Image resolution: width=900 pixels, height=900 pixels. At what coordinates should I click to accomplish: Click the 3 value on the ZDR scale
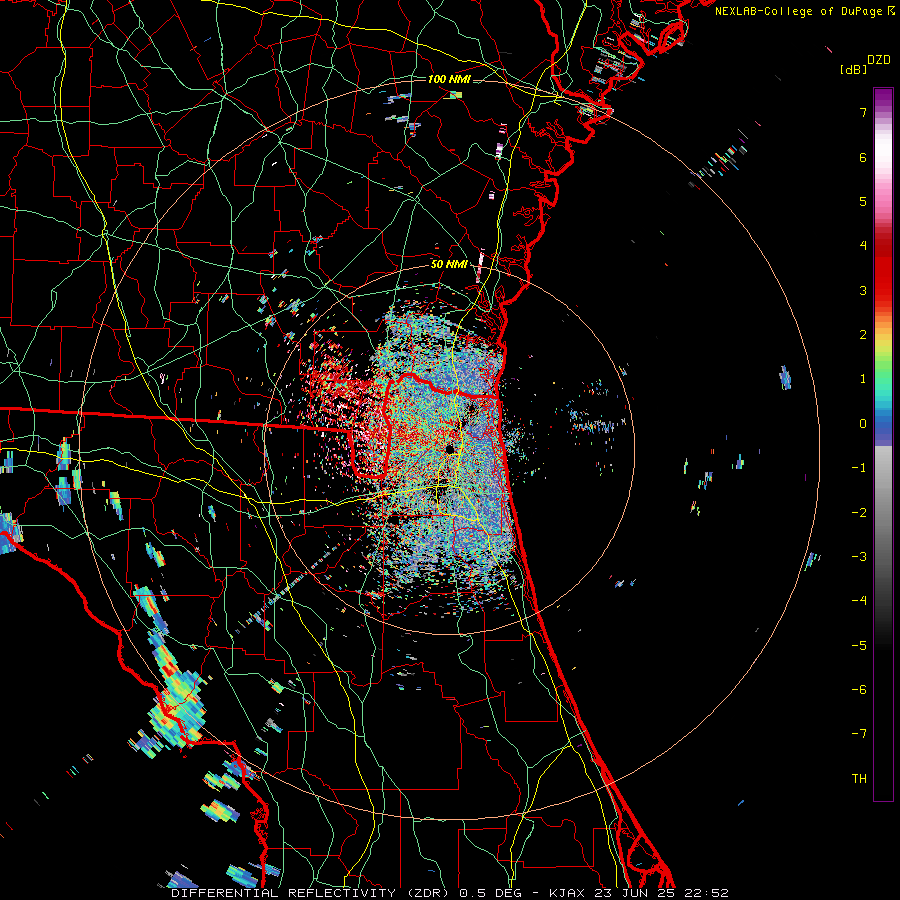(x=863, y=290)
